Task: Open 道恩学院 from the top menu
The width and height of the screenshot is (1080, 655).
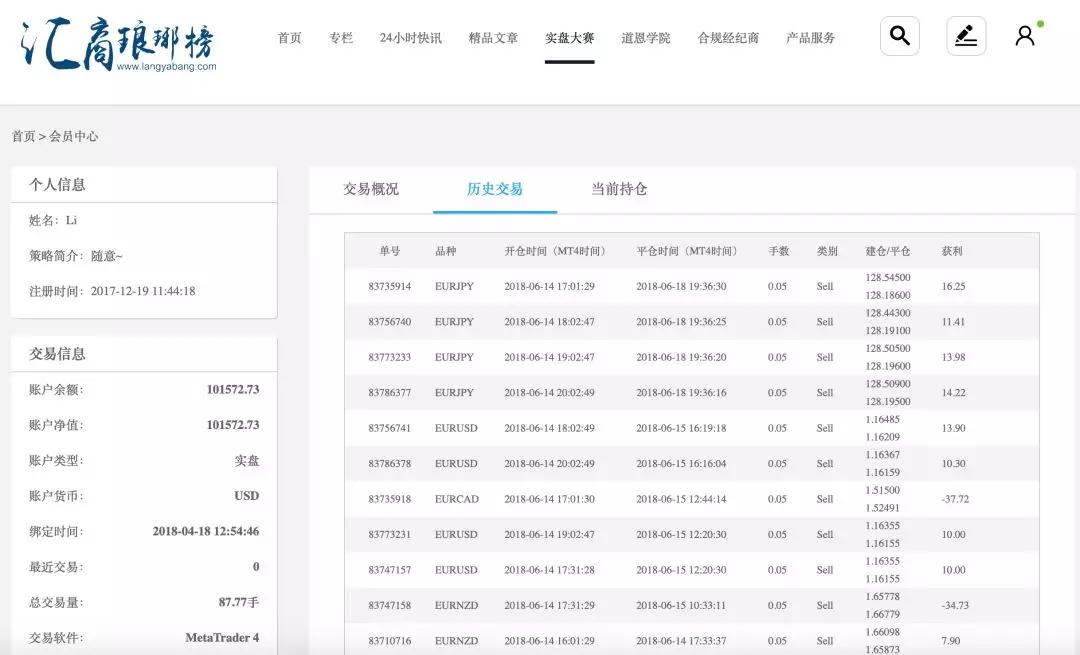Action: point(646,38)
